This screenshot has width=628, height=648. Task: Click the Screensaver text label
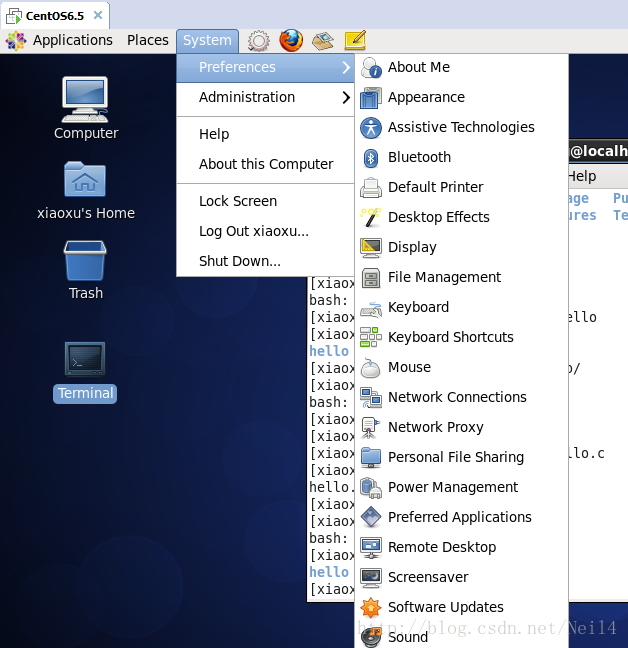pos(428,577)
